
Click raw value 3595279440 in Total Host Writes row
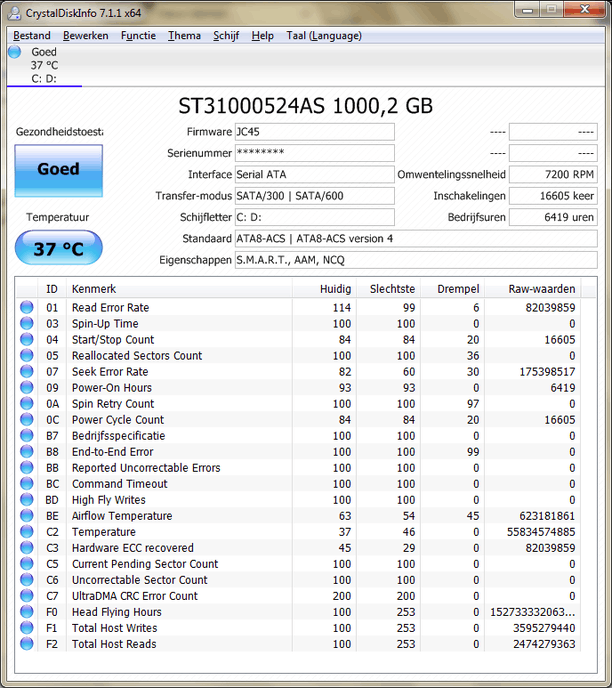tap(544, 628)
